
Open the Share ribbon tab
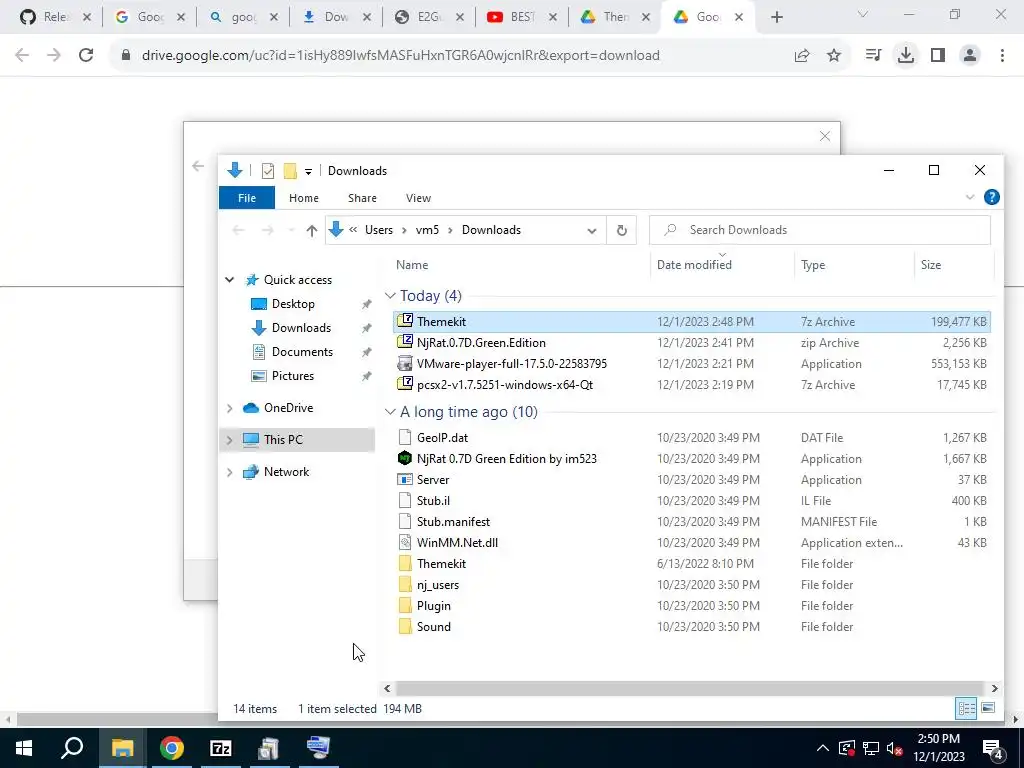click(x=362, y=198)
